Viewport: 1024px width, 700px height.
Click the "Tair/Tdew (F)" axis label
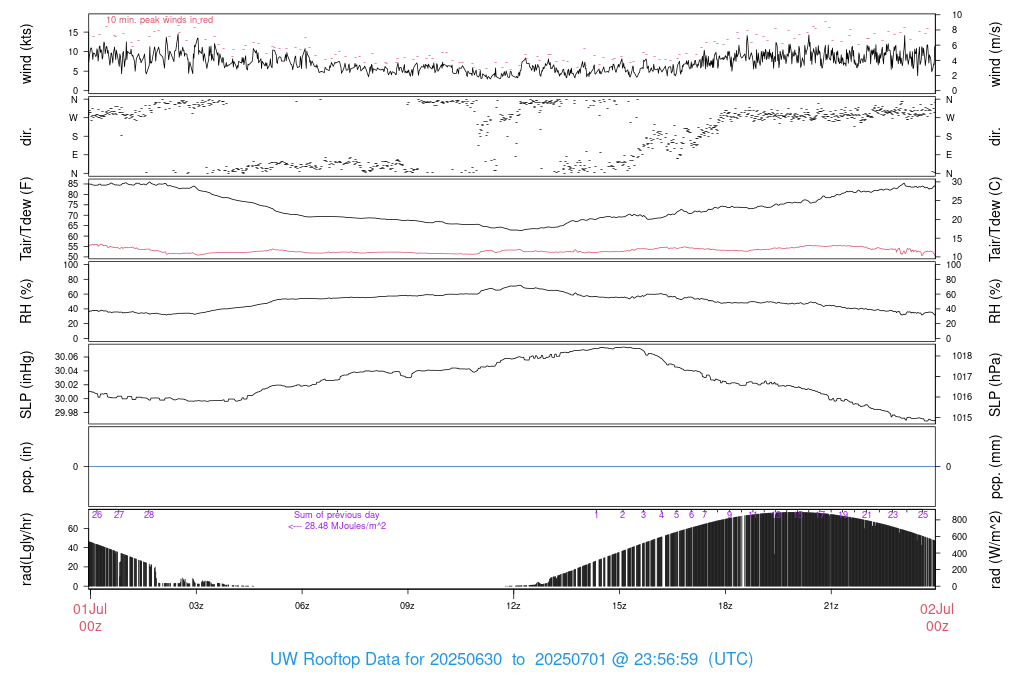[26, 219]
